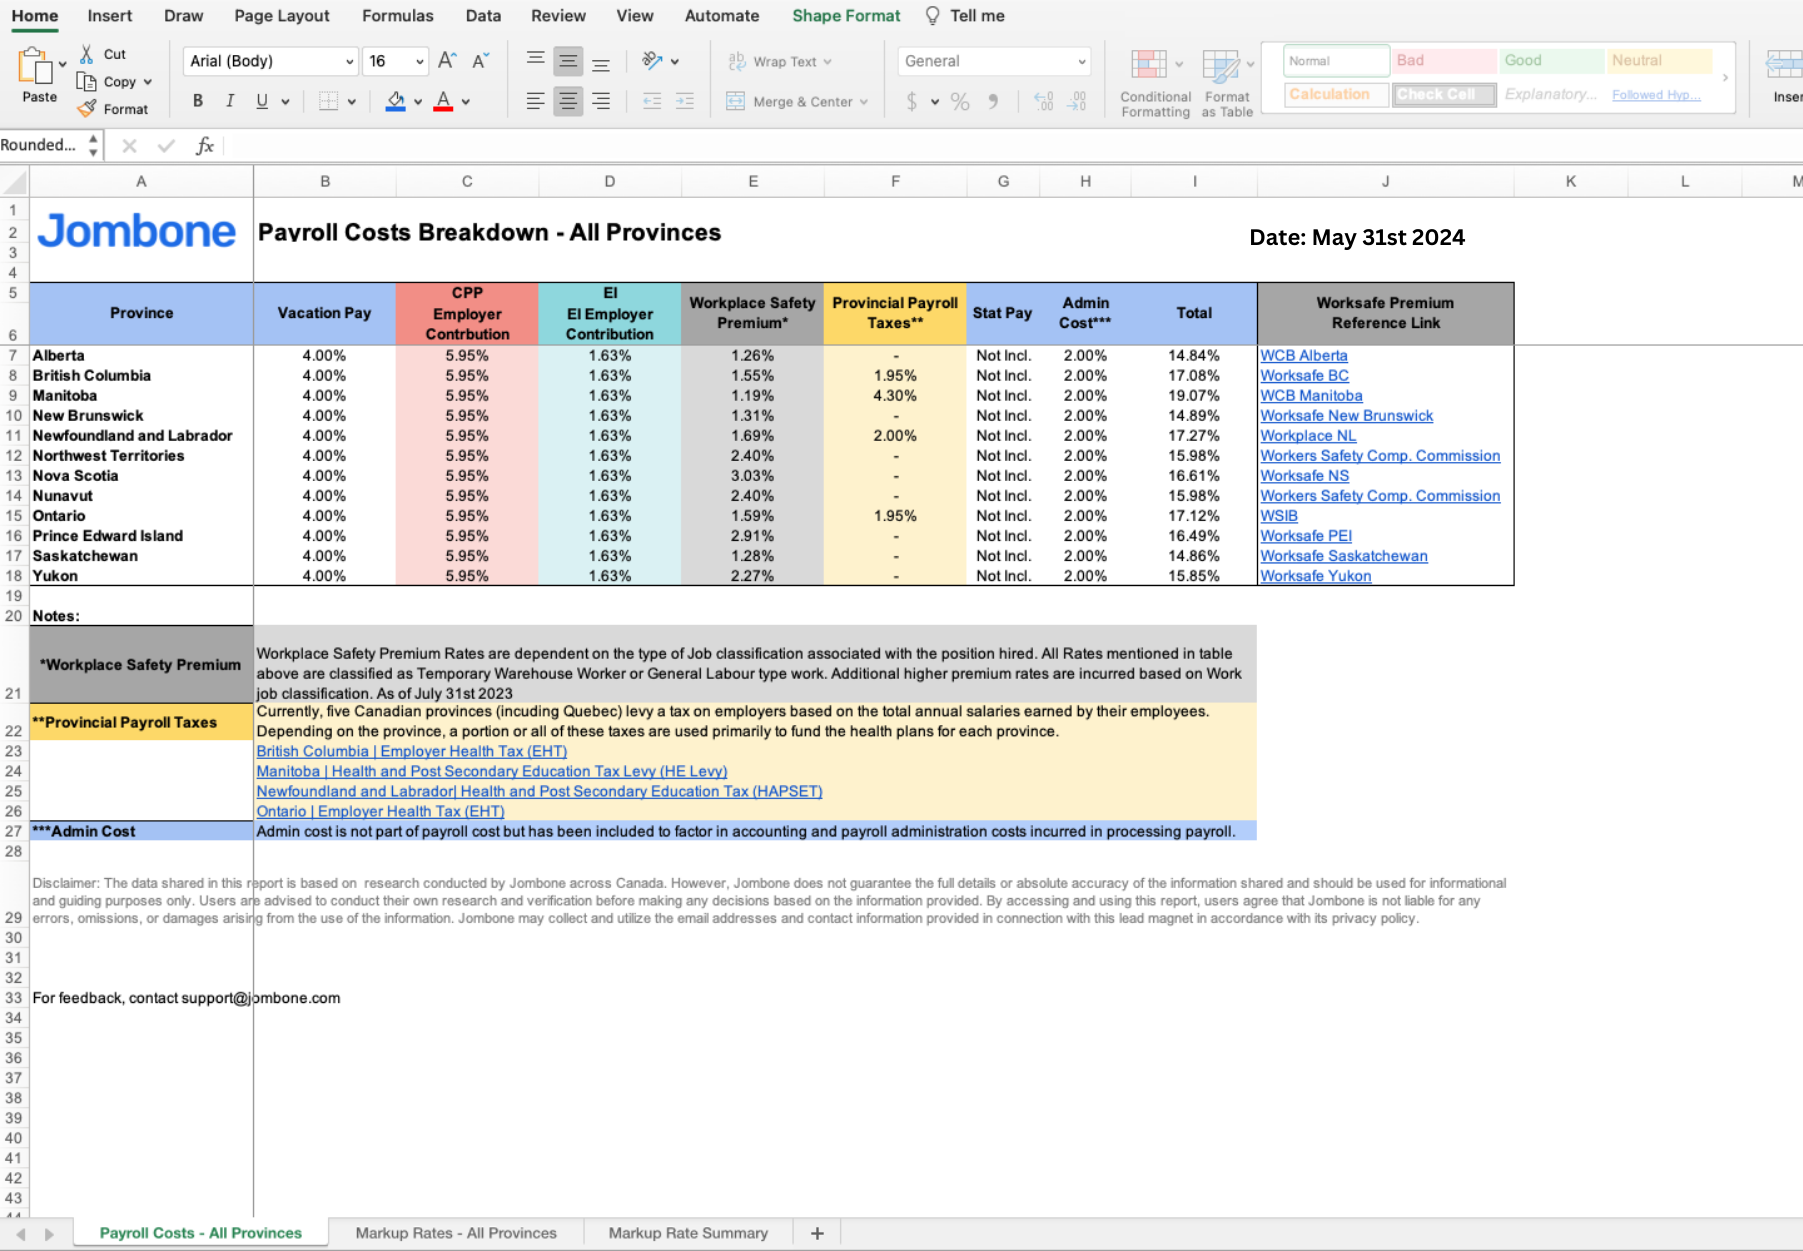Screen dimensions: 1803x1251
Task: Click the cancel X in formula bar
Action: click(129, 146)
